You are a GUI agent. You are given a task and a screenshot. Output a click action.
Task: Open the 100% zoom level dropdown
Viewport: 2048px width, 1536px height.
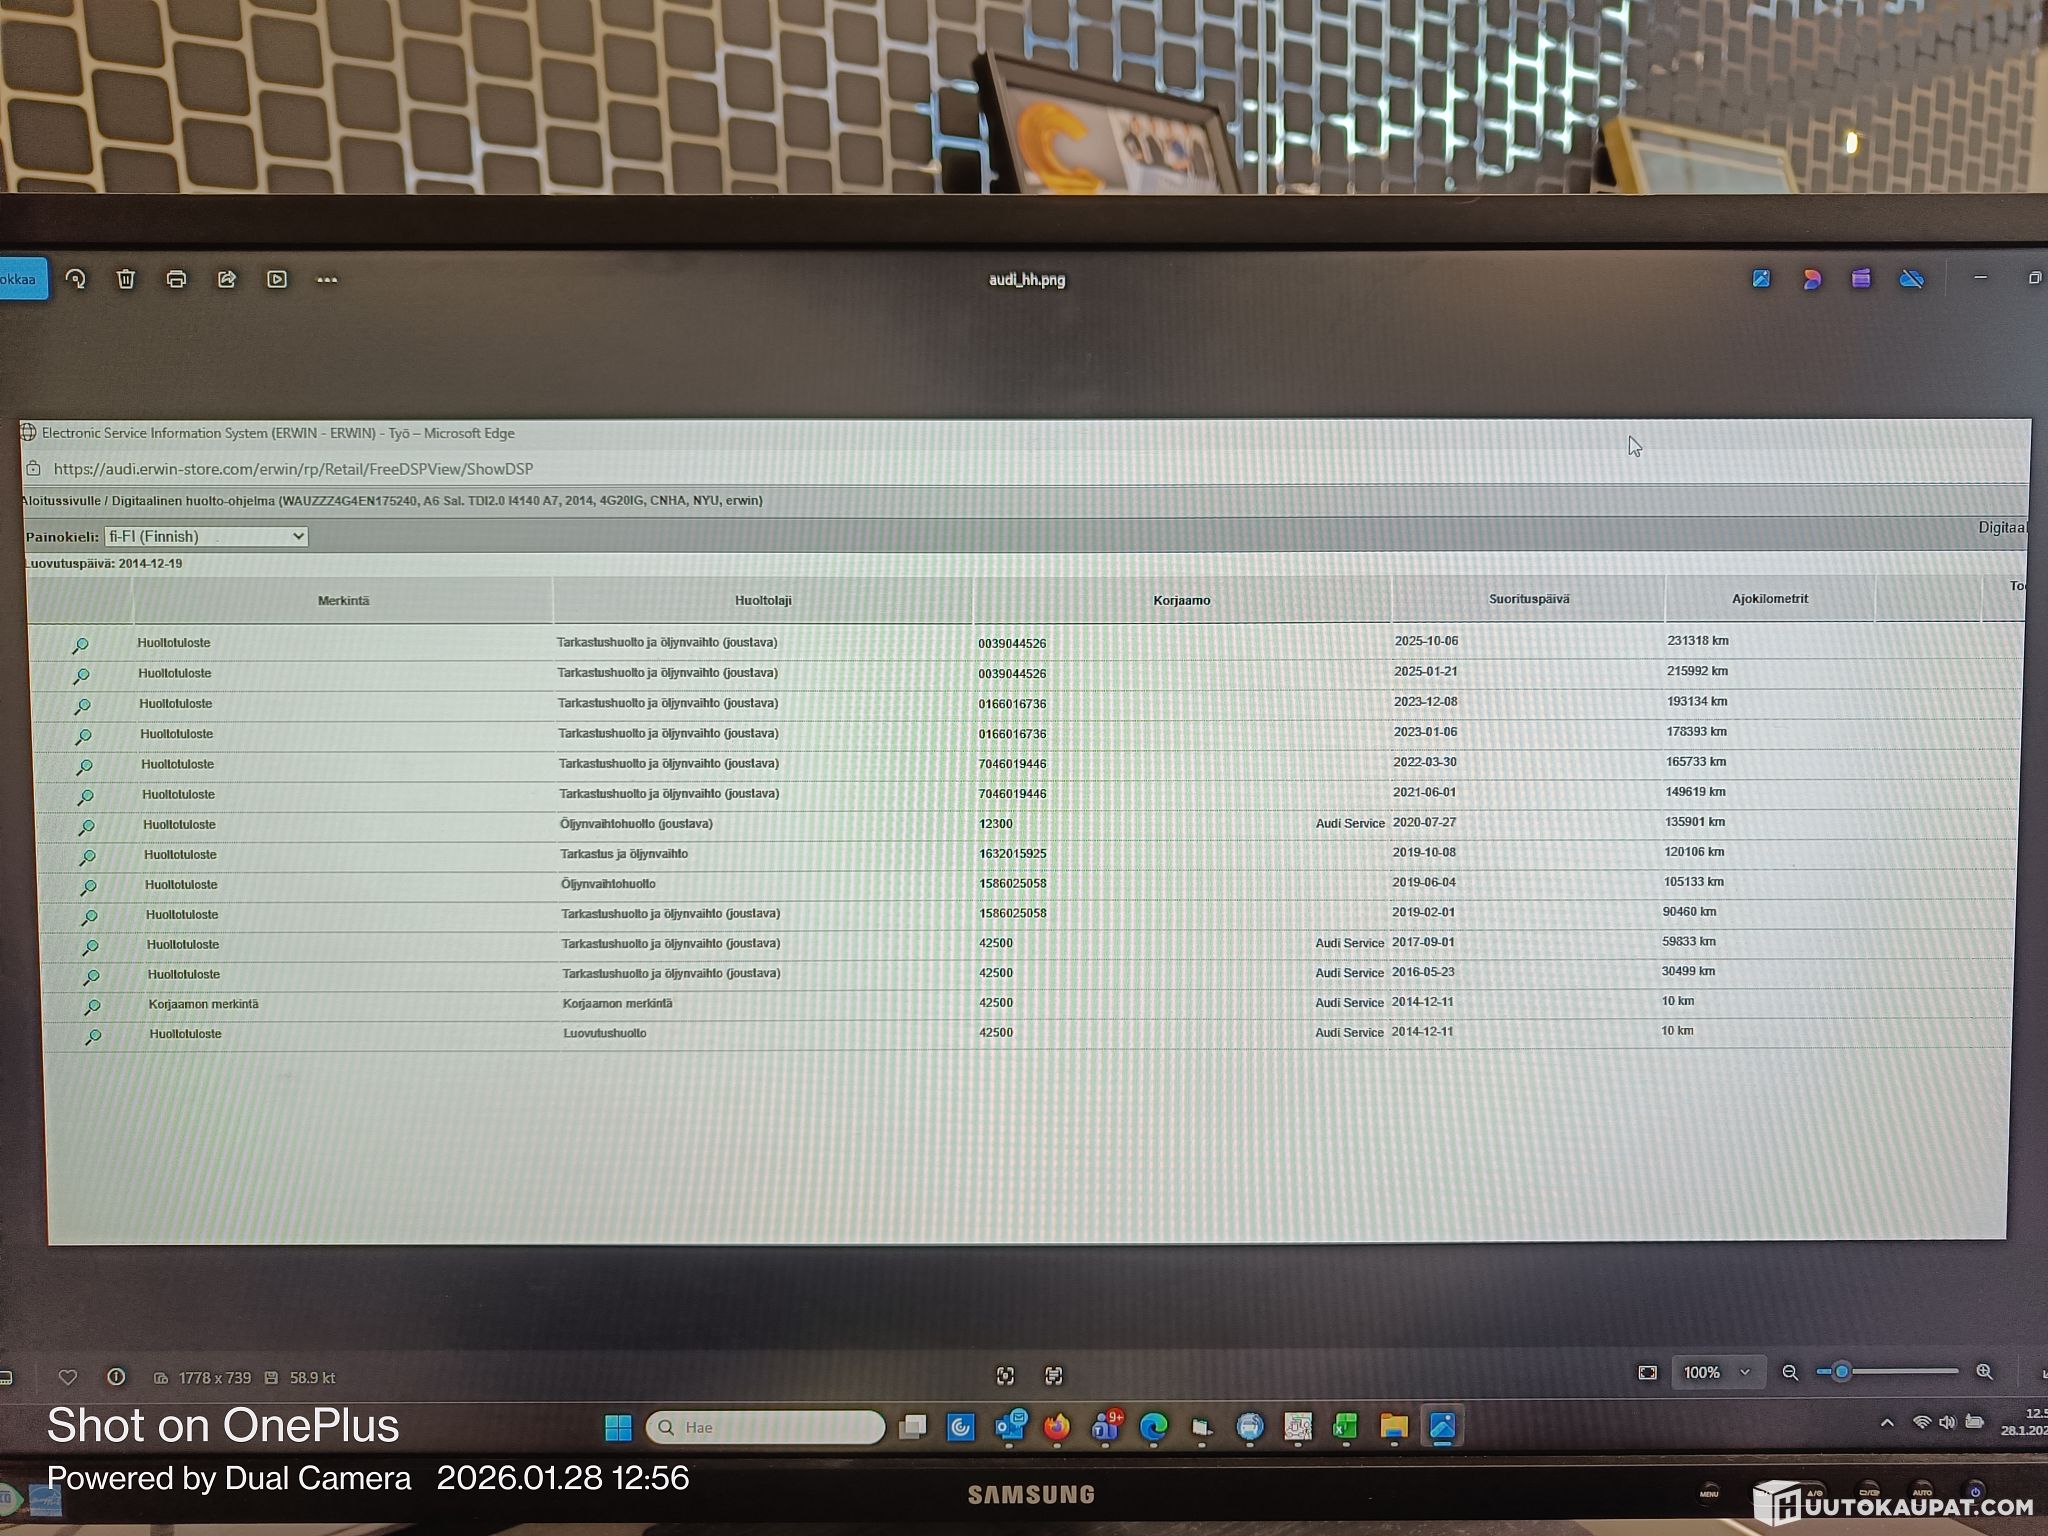(1718, 1372)
